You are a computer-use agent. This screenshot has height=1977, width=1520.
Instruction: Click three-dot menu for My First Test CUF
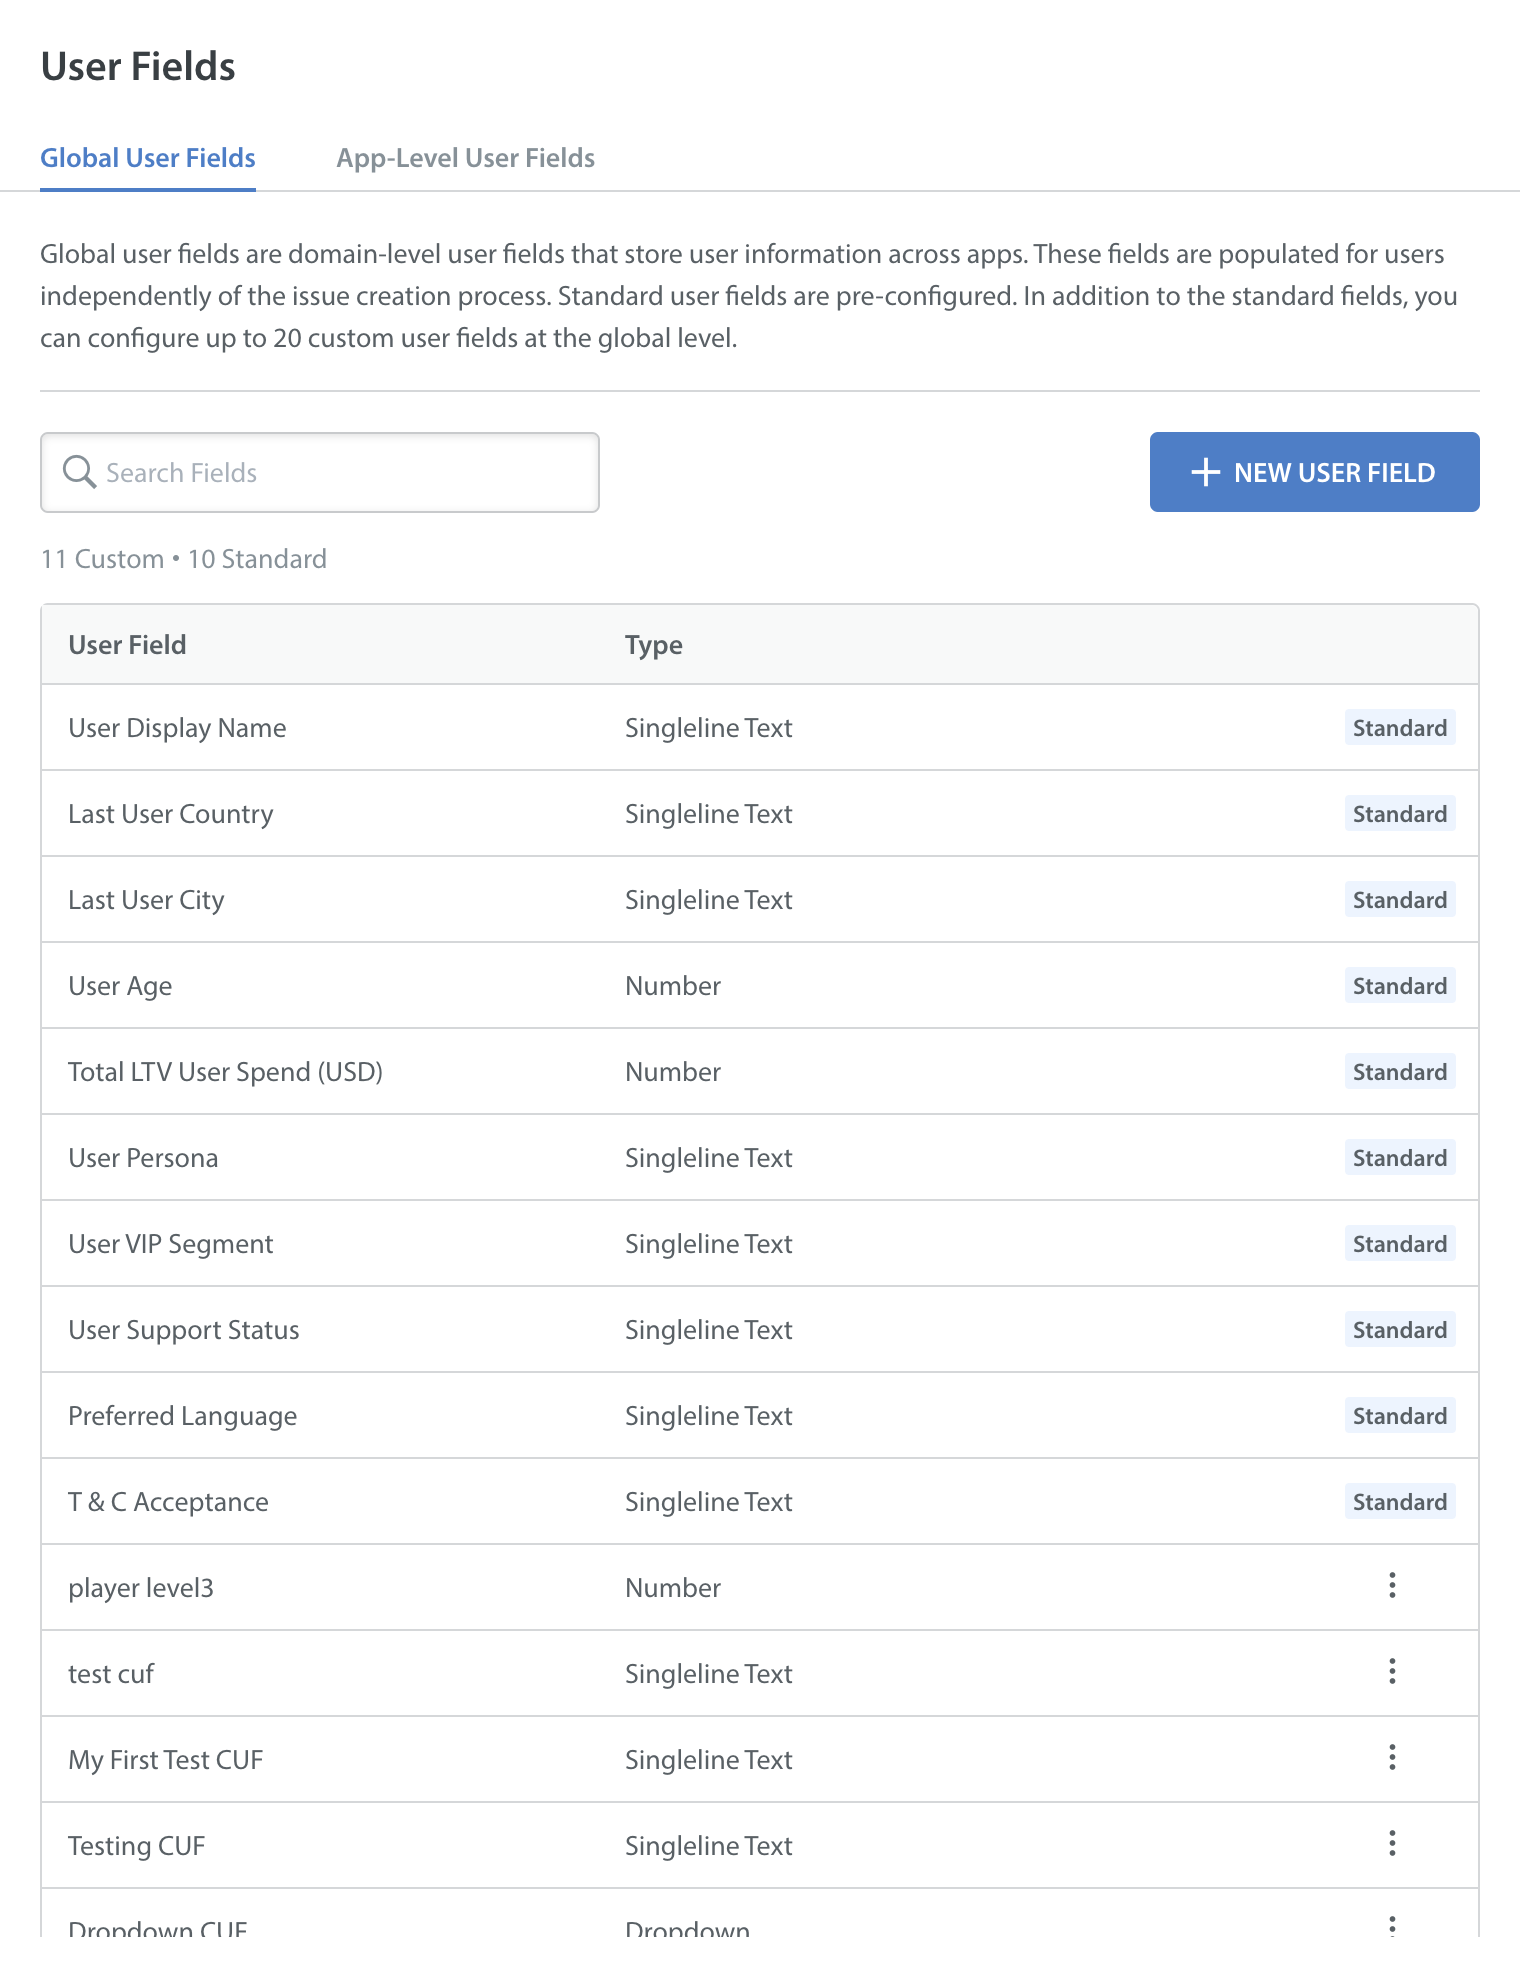tap(1392, 1758)
